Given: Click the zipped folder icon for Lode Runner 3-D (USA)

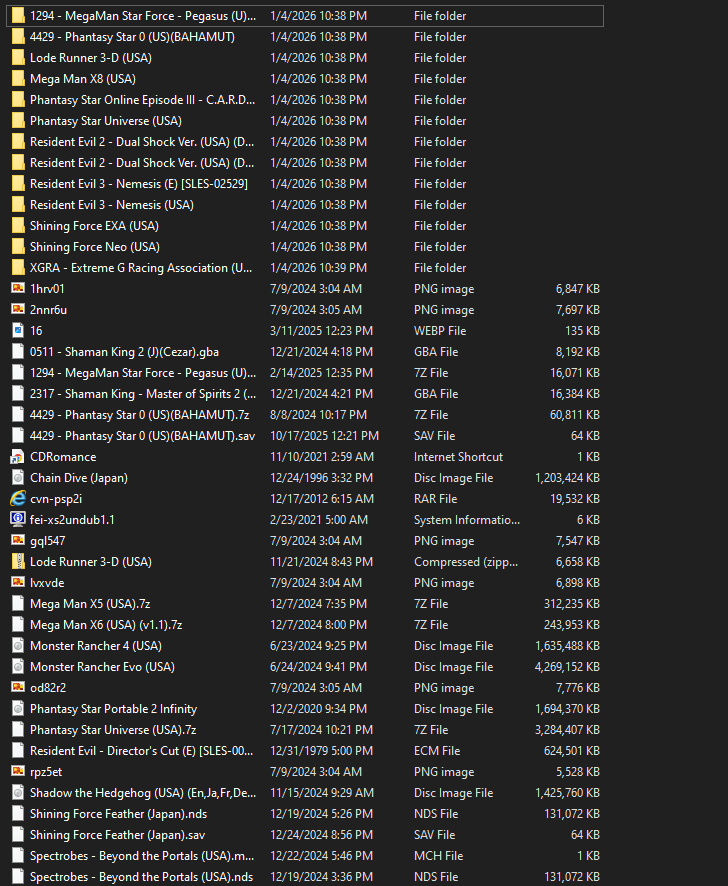Looking at the screenshot, I should tap(18, 562).
